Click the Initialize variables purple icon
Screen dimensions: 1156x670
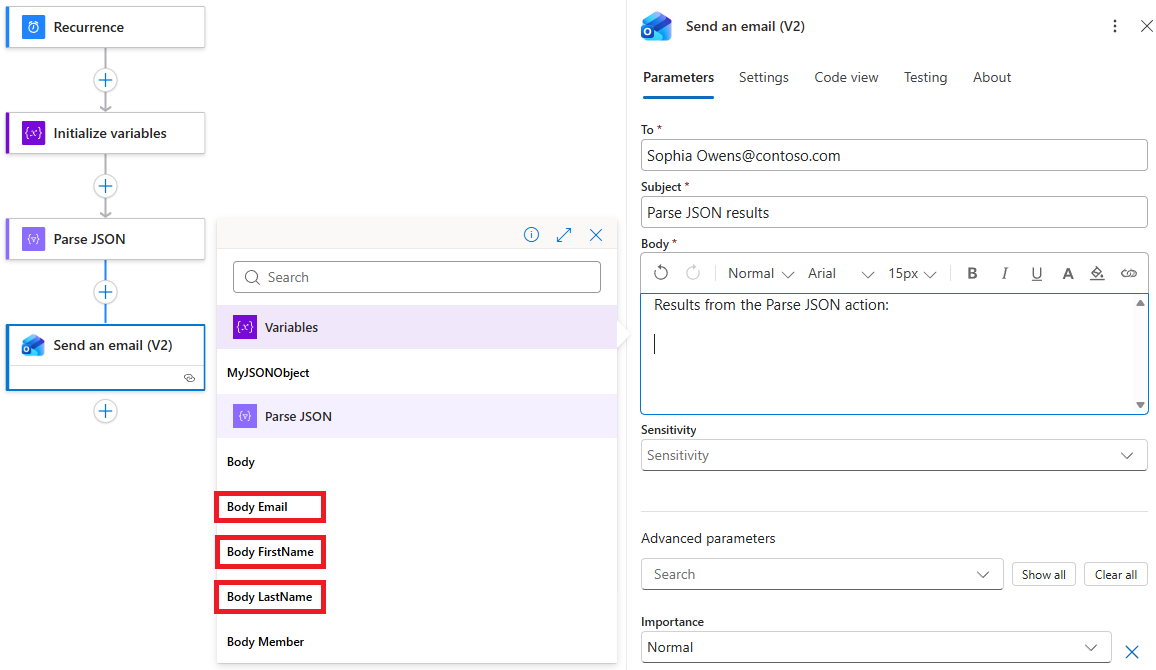pyautogui.click(x=33, y=133)
